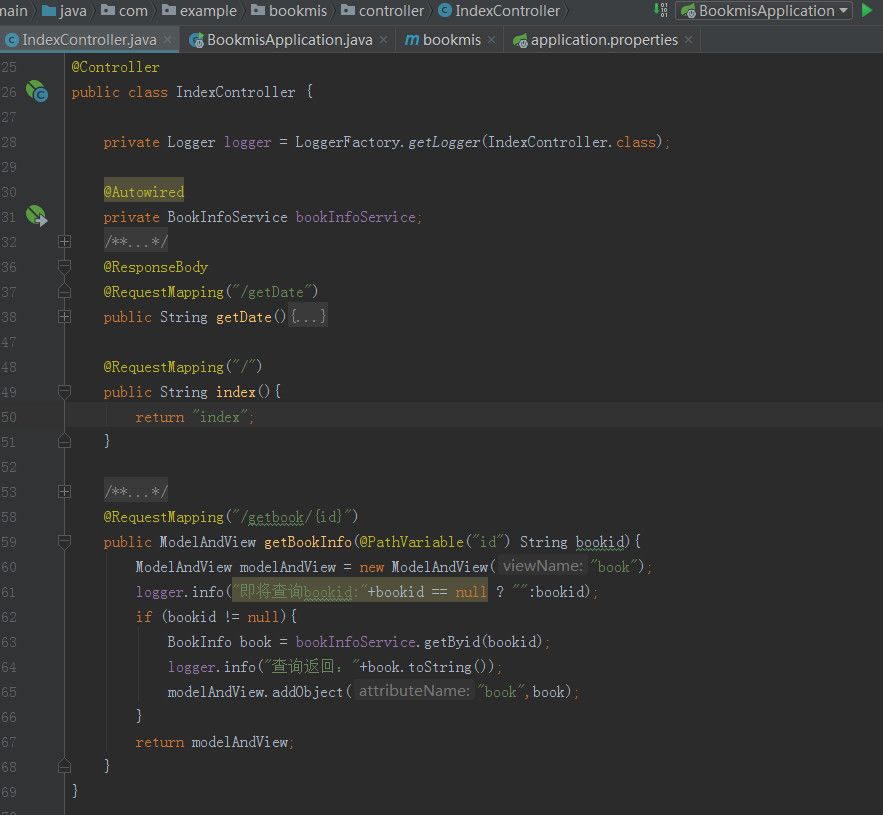Click folded /**...*/ comment text on line 53
The height and width of the screenshot is (815, 883).
pos(136,492)
